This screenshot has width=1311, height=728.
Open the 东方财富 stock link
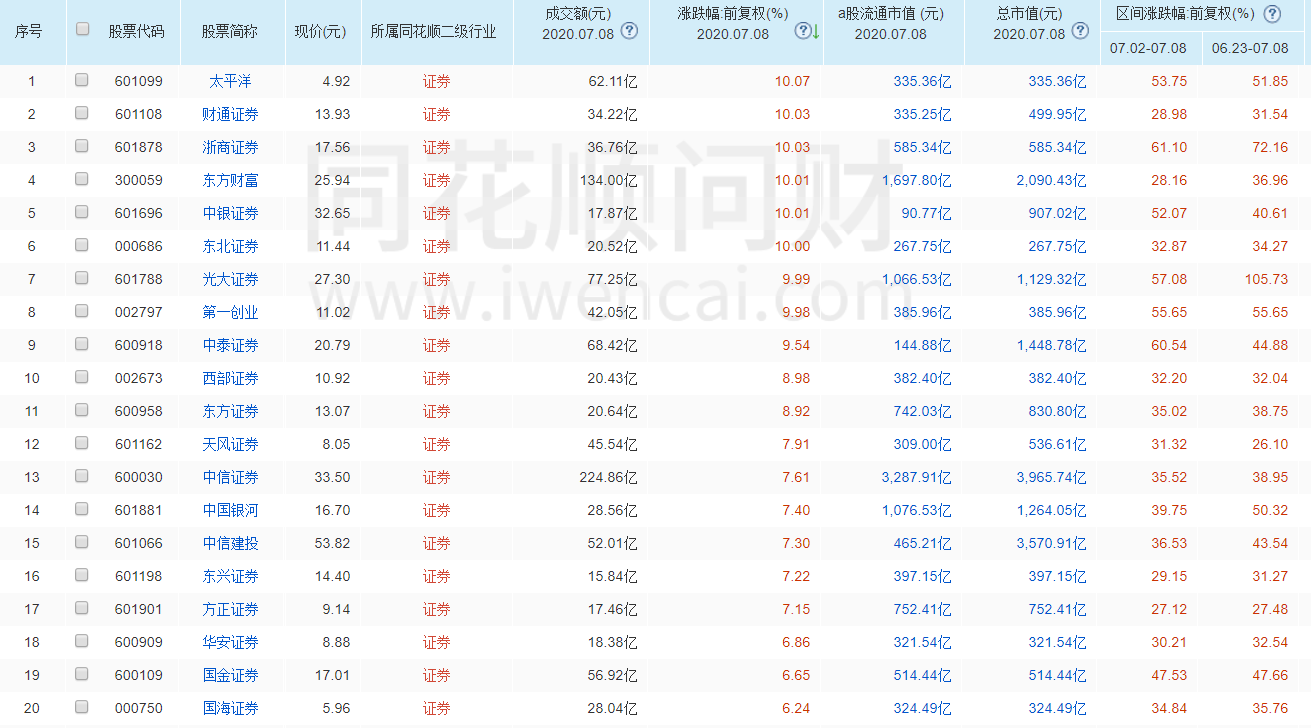pyautogui.click(x=230, y=180)
